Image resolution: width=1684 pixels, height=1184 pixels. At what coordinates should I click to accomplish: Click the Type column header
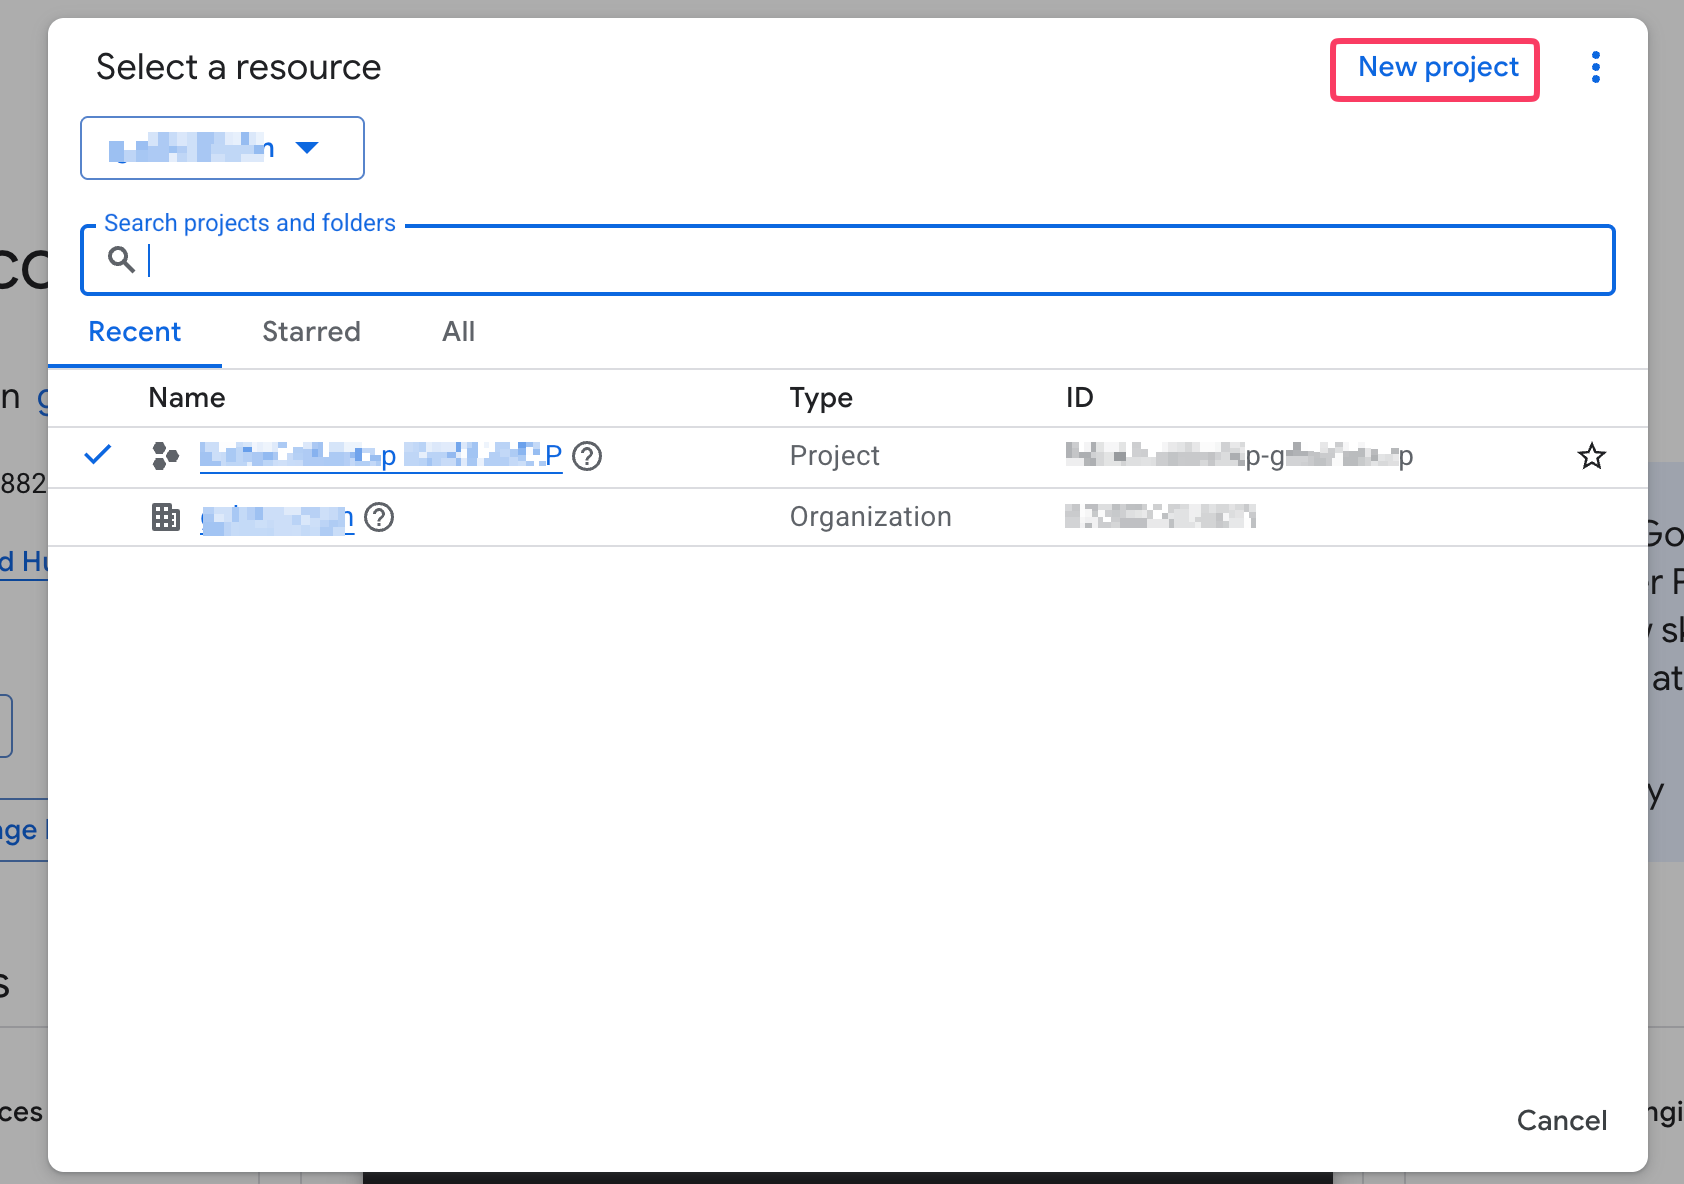(820, 398)
